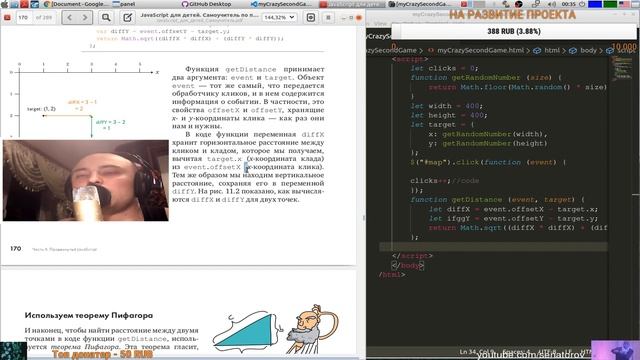Select myCrazySecondGame.html breadcrumb in VS Code
Screen dimensions: 640x360
tap(480, 51)
